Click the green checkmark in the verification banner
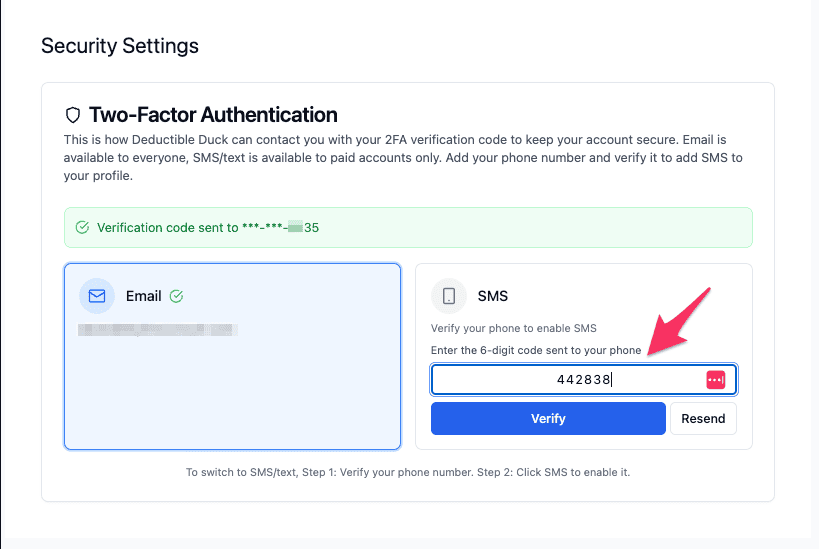The image size is (819, 549). [x=83, y=228]
